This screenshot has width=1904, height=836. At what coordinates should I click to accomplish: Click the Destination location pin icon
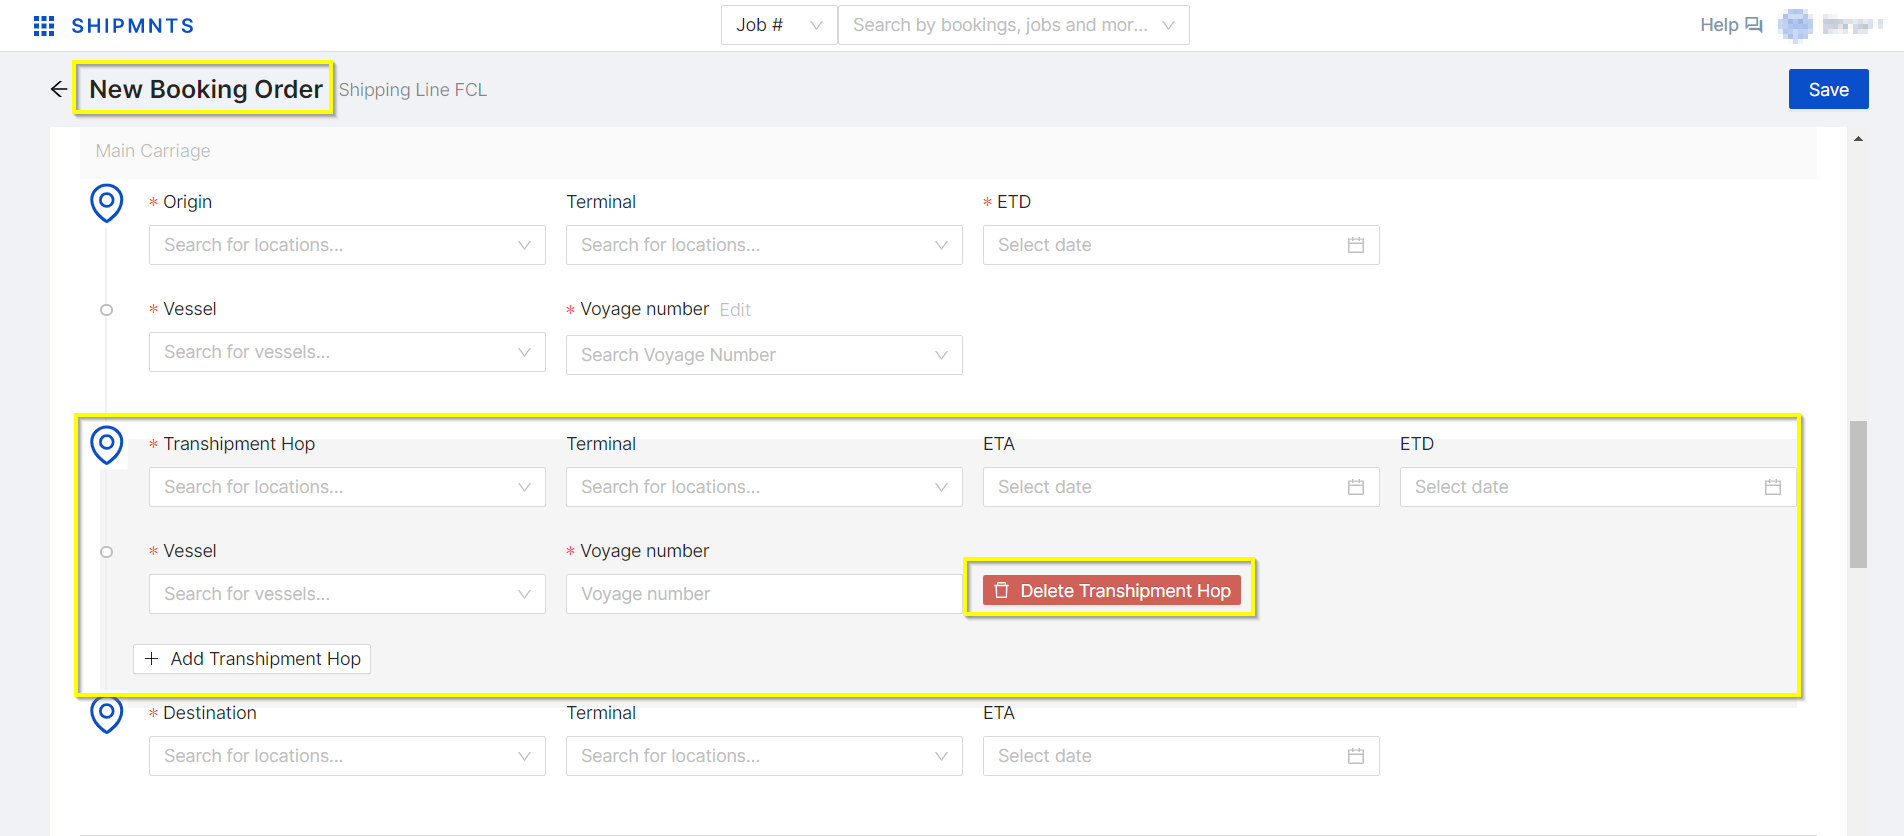107,714
